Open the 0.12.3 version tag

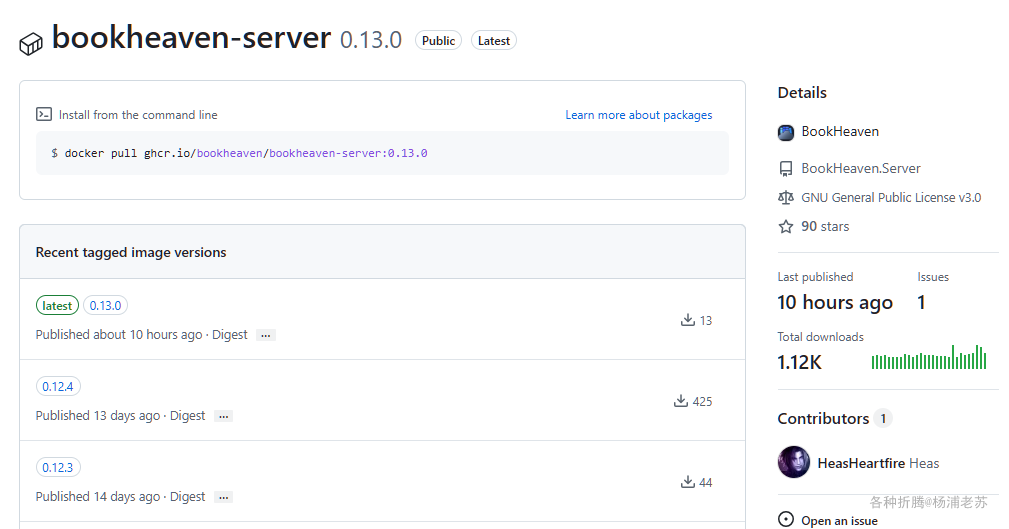point(58,468)
